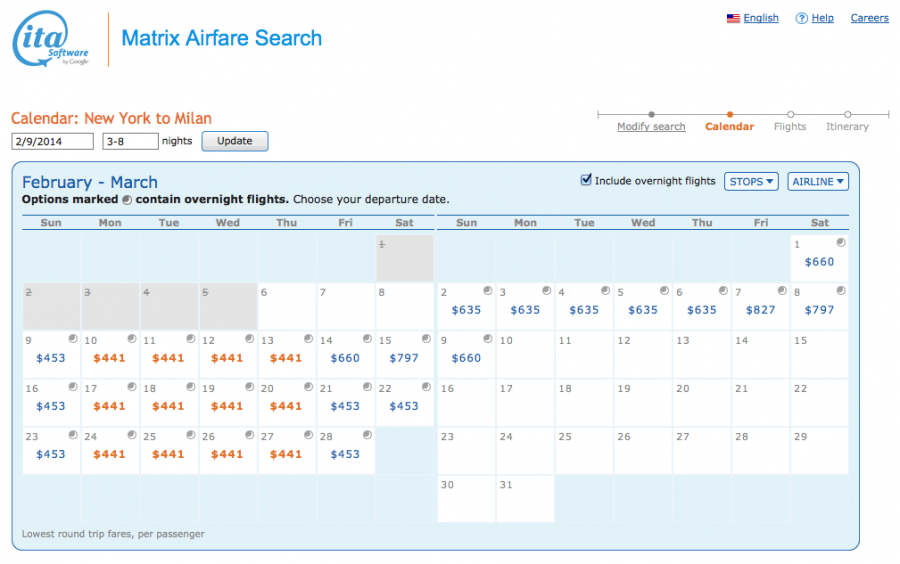
Task: Open the Careers link
Action: point(869,18)
